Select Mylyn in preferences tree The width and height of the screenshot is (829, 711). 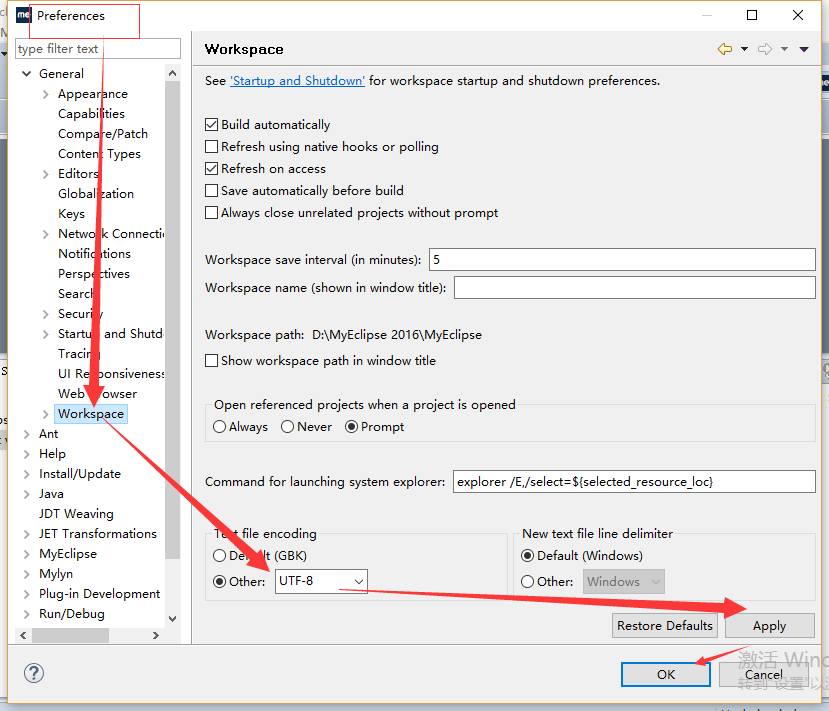(56, 574)
